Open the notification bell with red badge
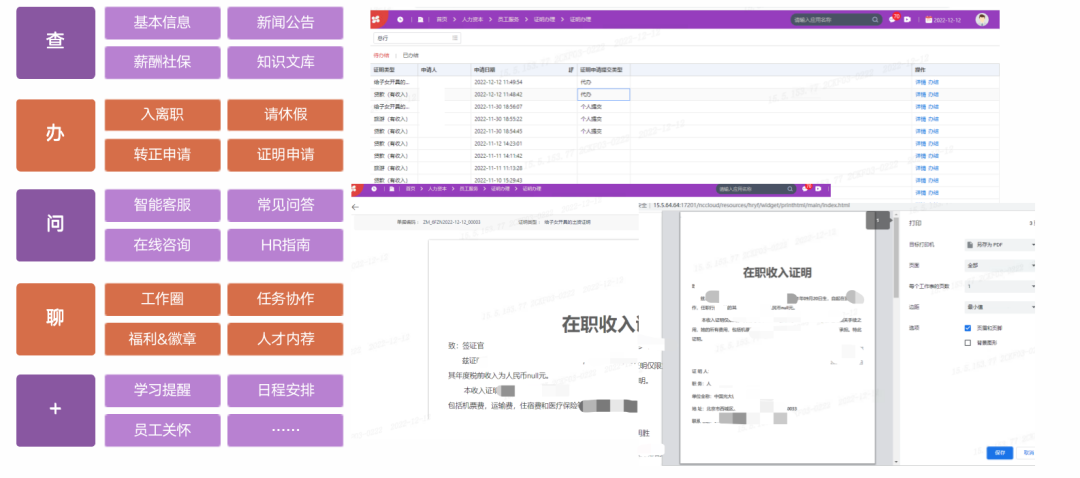 (892, 19)
